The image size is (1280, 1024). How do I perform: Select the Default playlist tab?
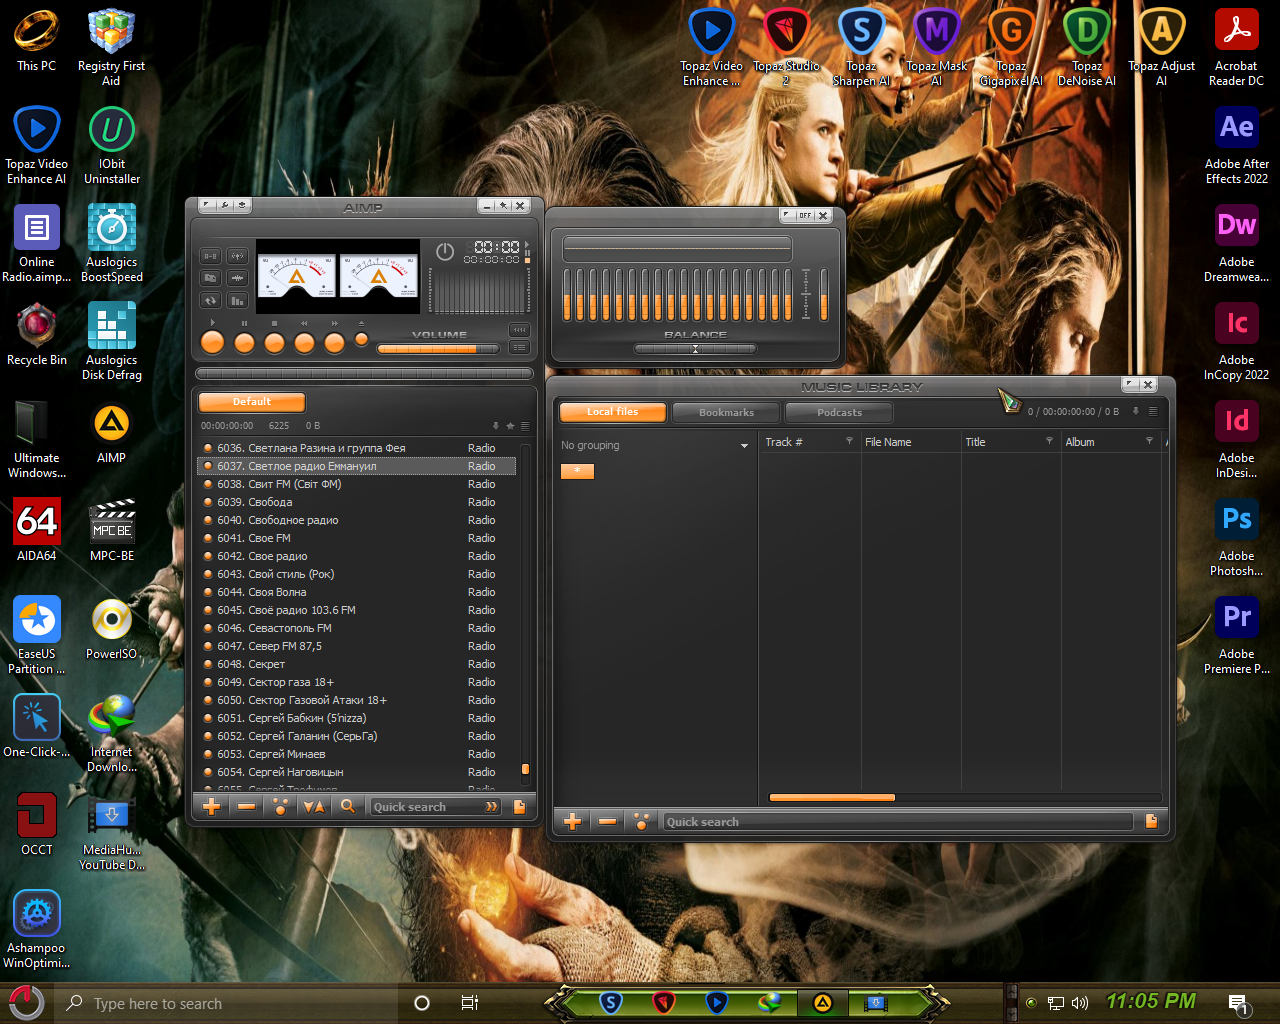coord(252,402)
